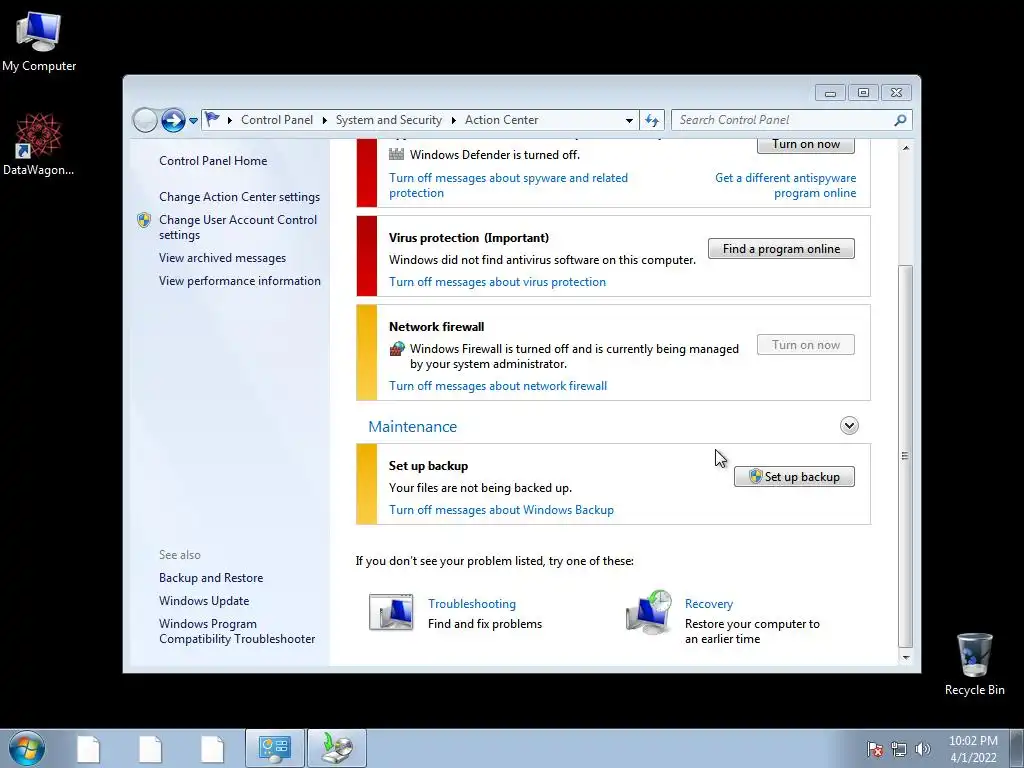Go to Control Panel breadcrumb

[277, 120]
